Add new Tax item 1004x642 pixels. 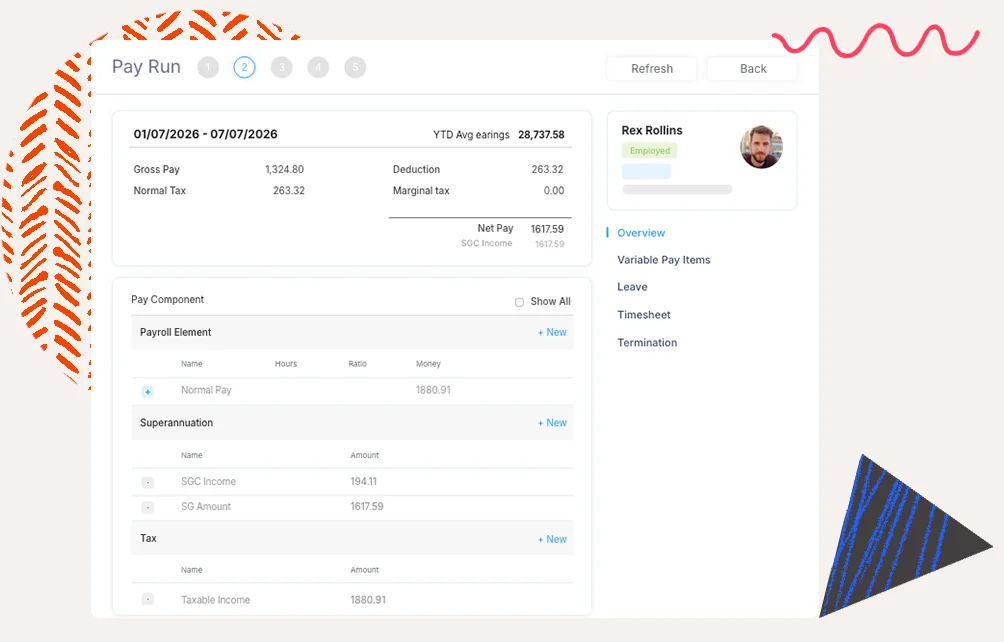[x=552, y=540]
